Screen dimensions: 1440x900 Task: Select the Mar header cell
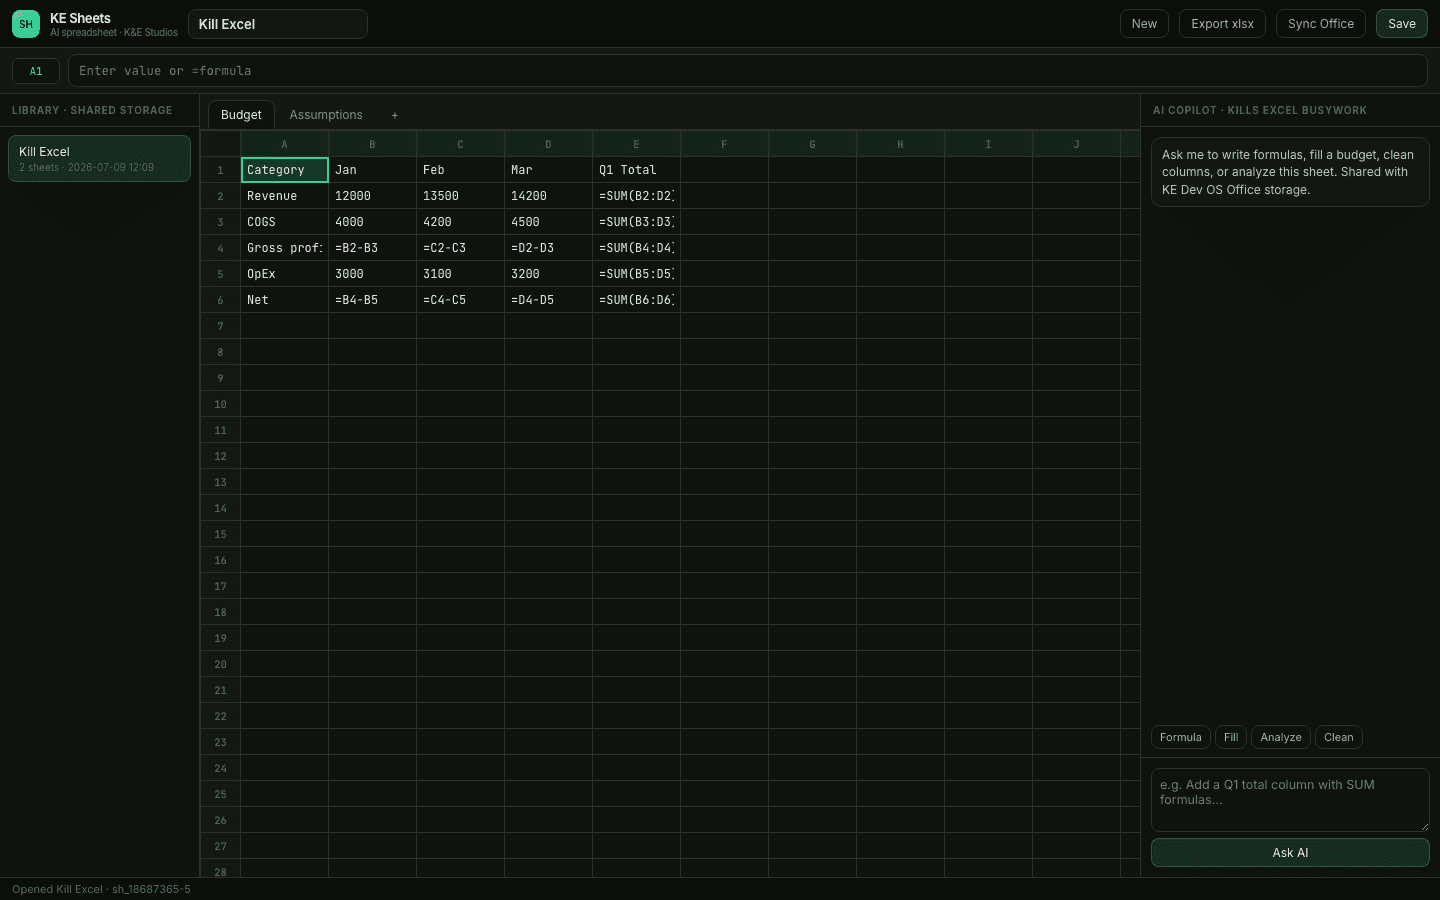(x=548, y=170)
